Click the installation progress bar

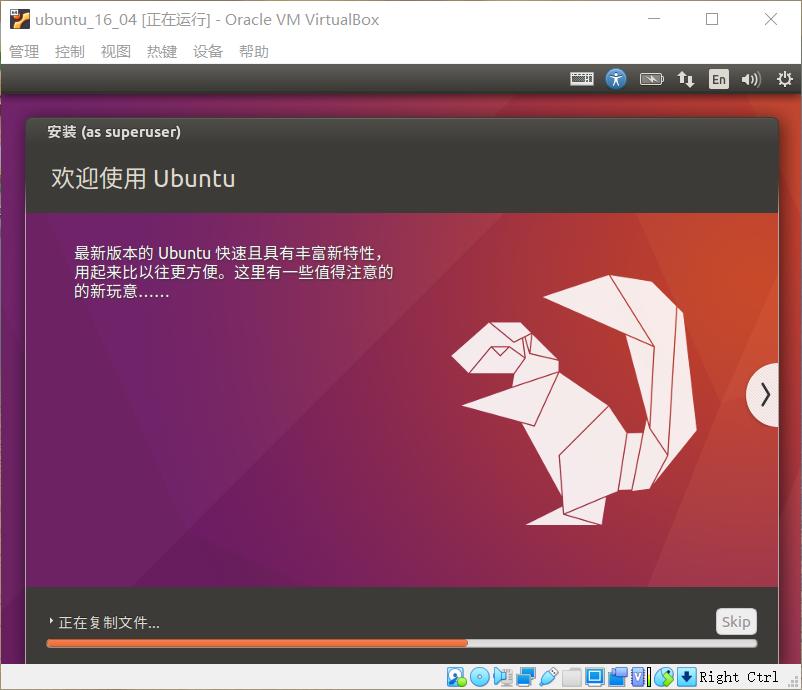coord(402,643)
